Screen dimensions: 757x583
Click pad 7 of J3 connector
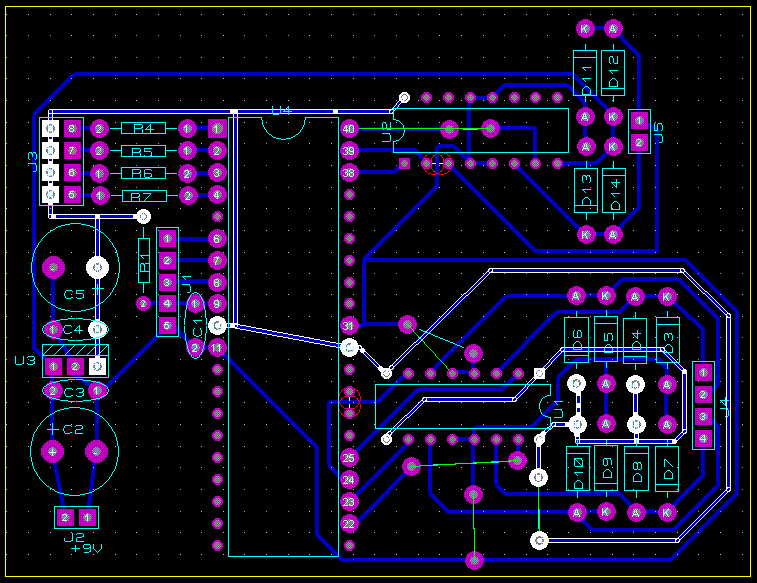pos(72,151)
